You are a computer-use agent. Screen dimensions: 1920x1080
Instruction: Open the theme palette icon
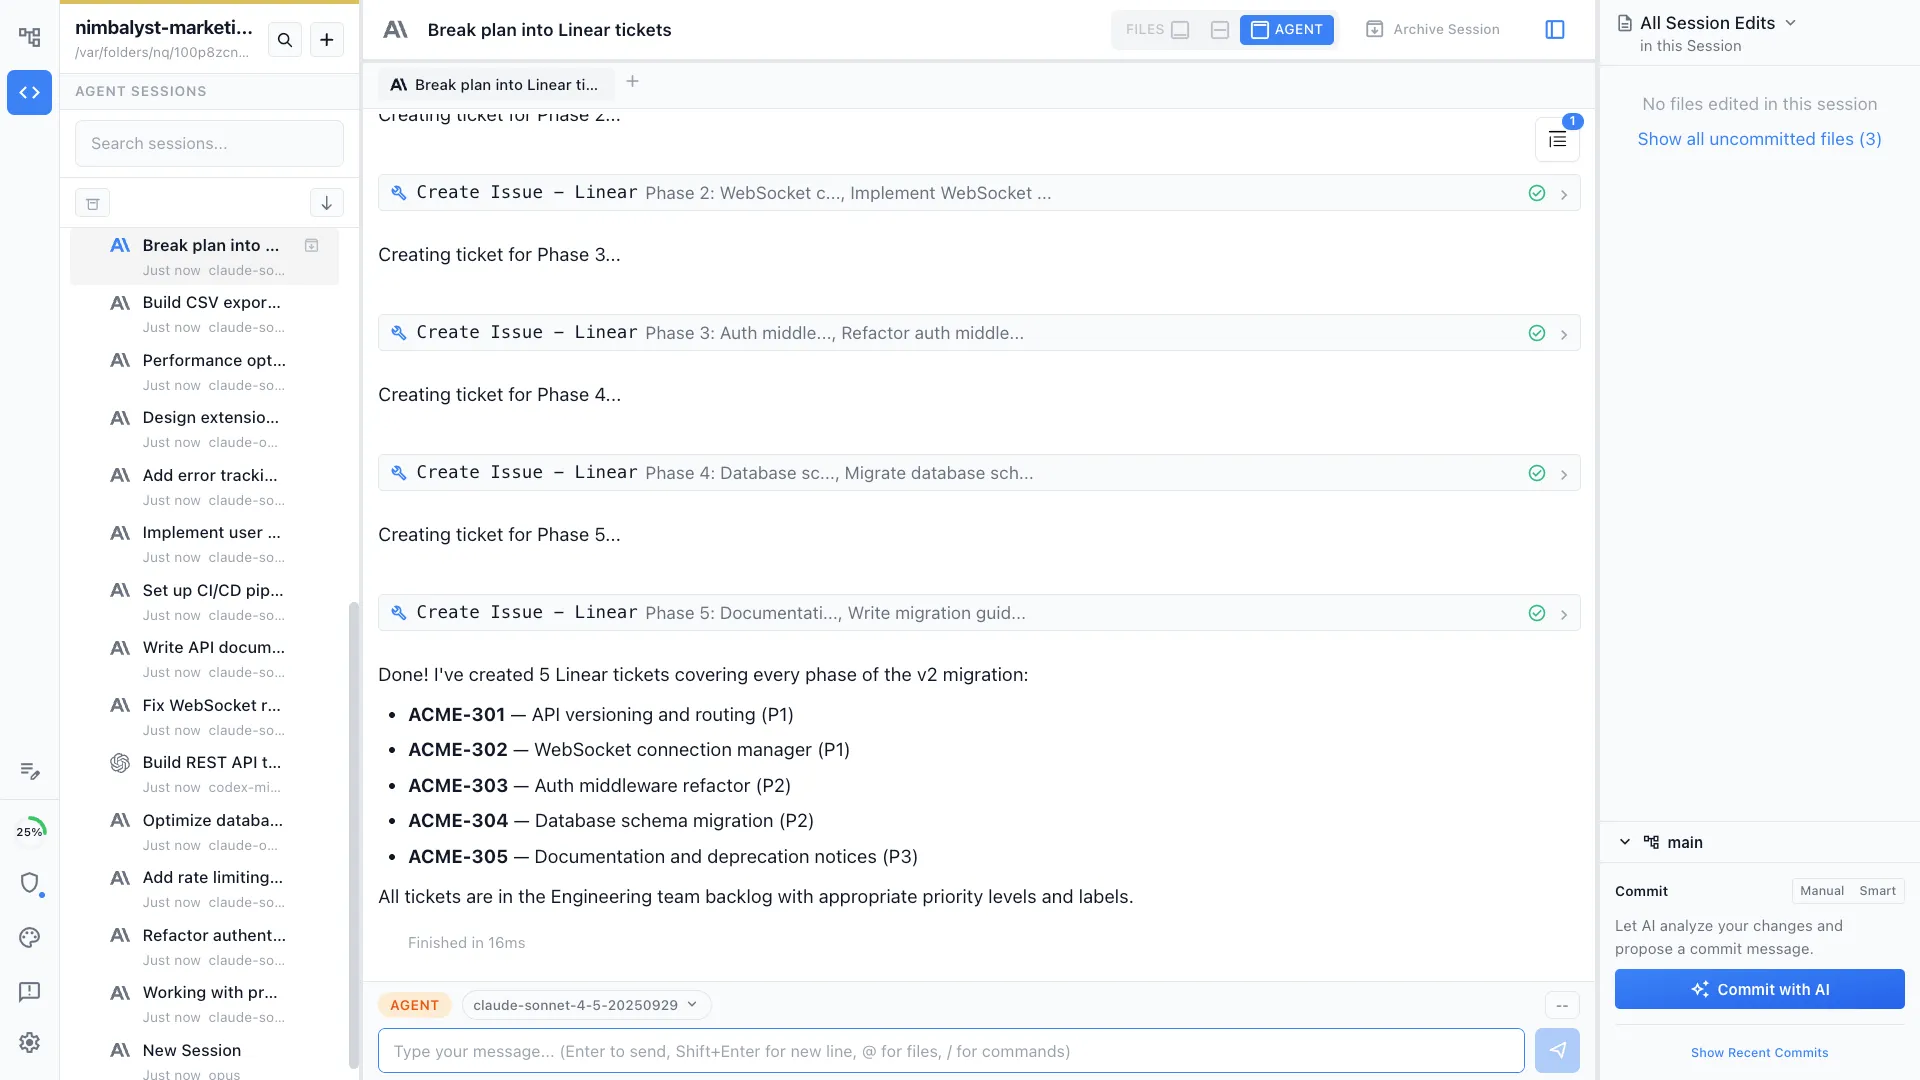pos(29,938)
